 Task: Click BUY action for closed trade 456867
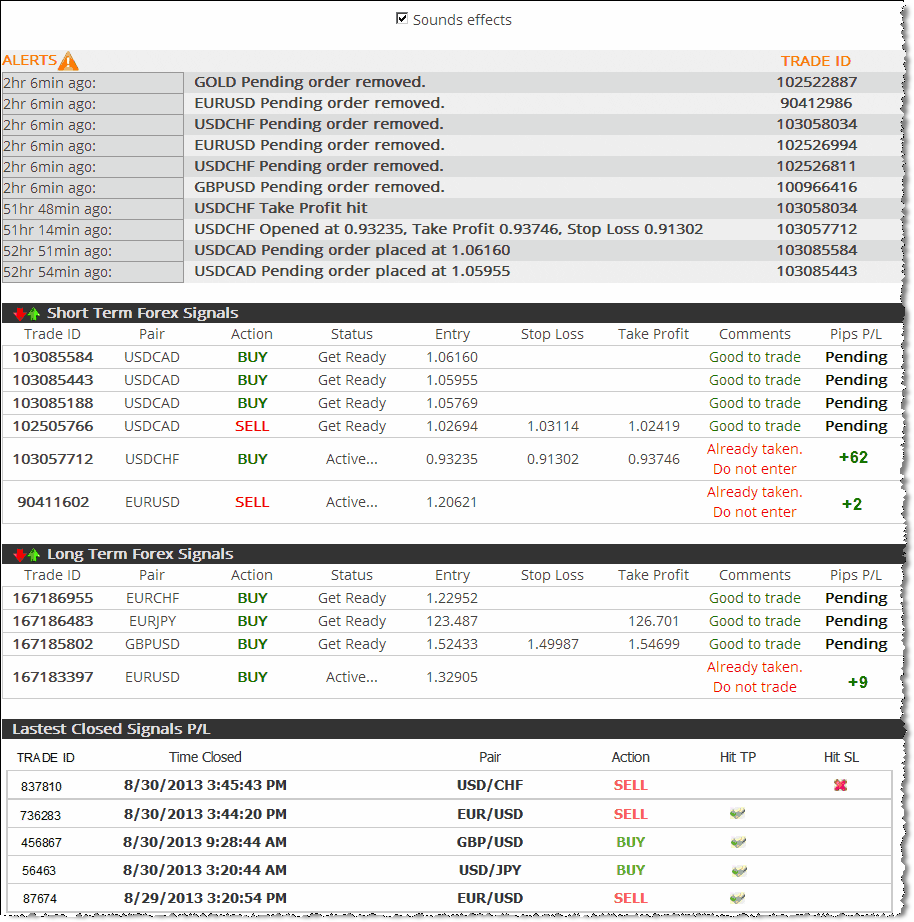click(x=631, y=842)
